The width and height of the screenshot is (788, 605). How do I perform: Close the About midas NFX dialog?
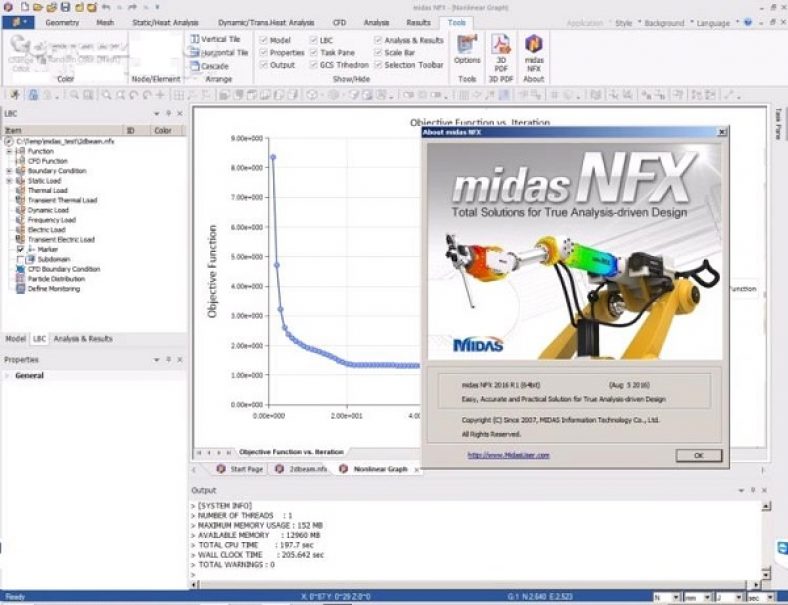pos(722,132)
